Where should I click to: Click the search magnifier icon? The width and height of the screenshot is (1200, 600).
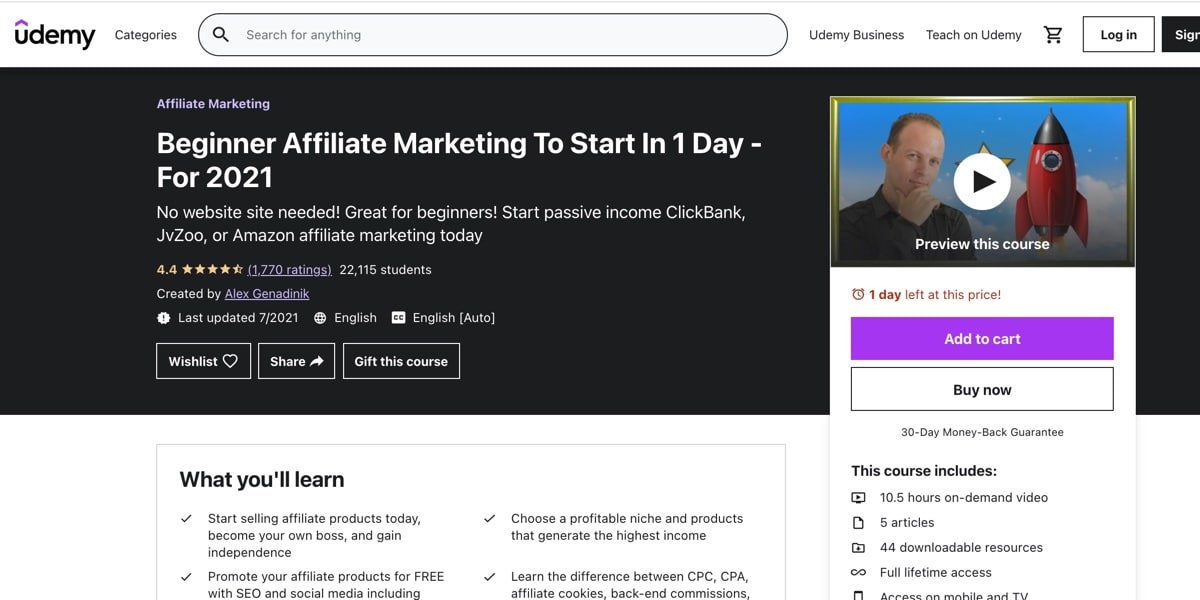[221, 35]
